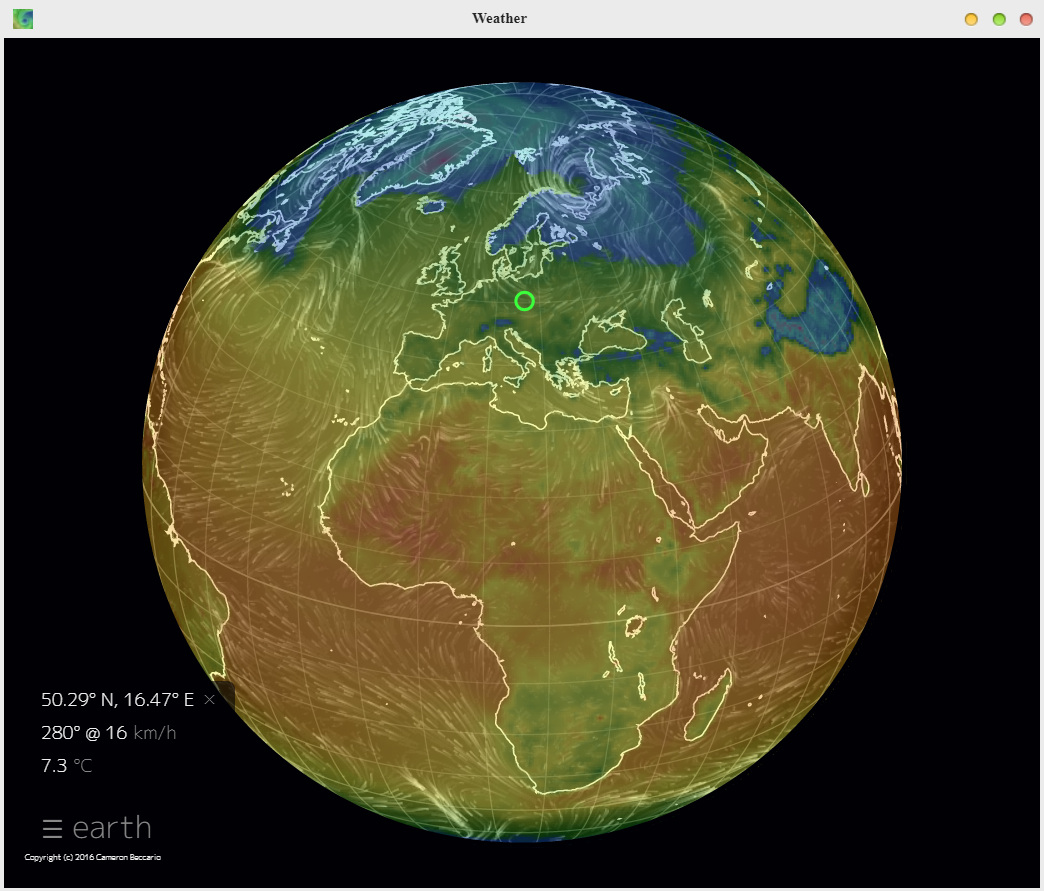Viewport: 1044px width, 891px height.
Task: Click the "earth" title text
Action: pos(112,828)
